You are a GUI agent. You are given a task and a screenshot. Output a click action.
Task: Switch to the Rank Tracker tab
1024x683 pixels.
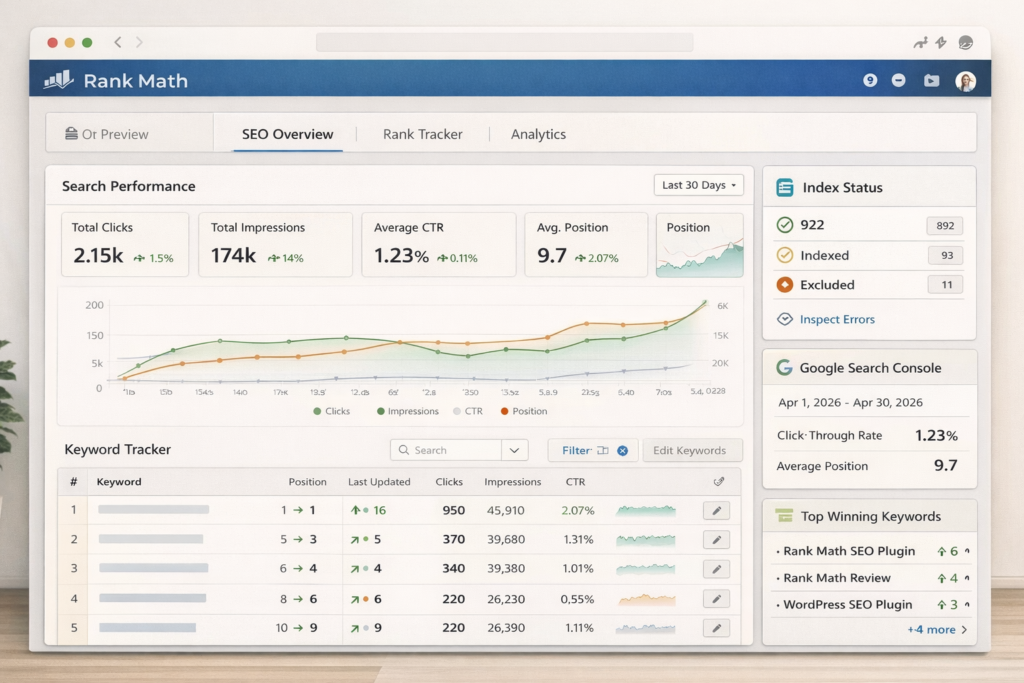click(421, 133)
